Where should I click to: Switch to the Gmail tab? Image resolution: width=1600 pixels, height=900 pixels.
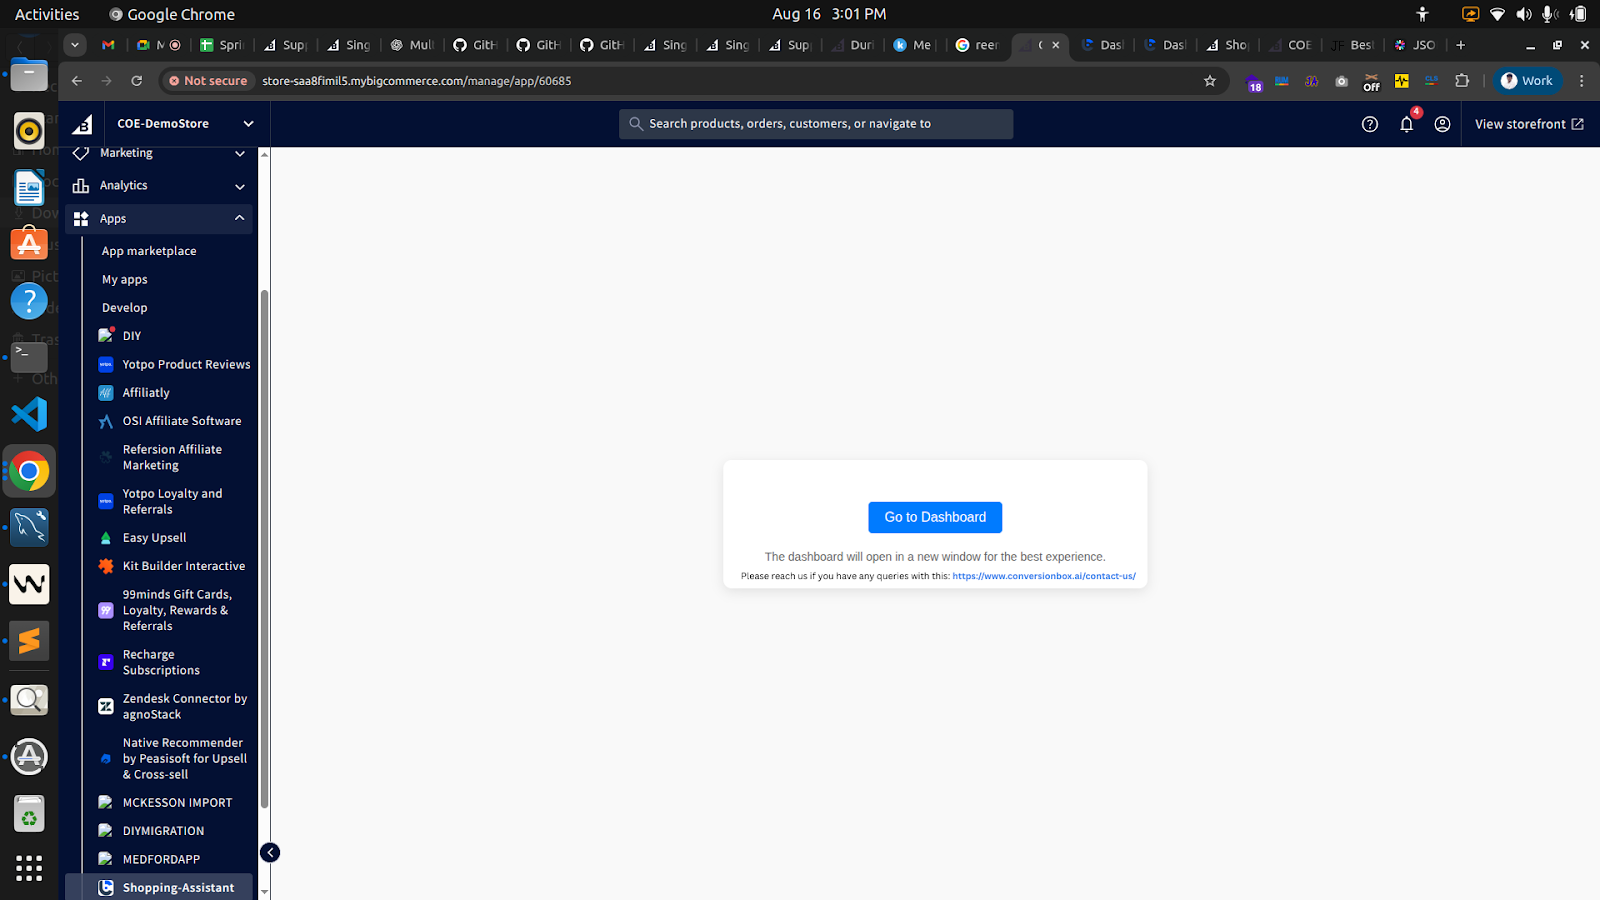point(109,45)
